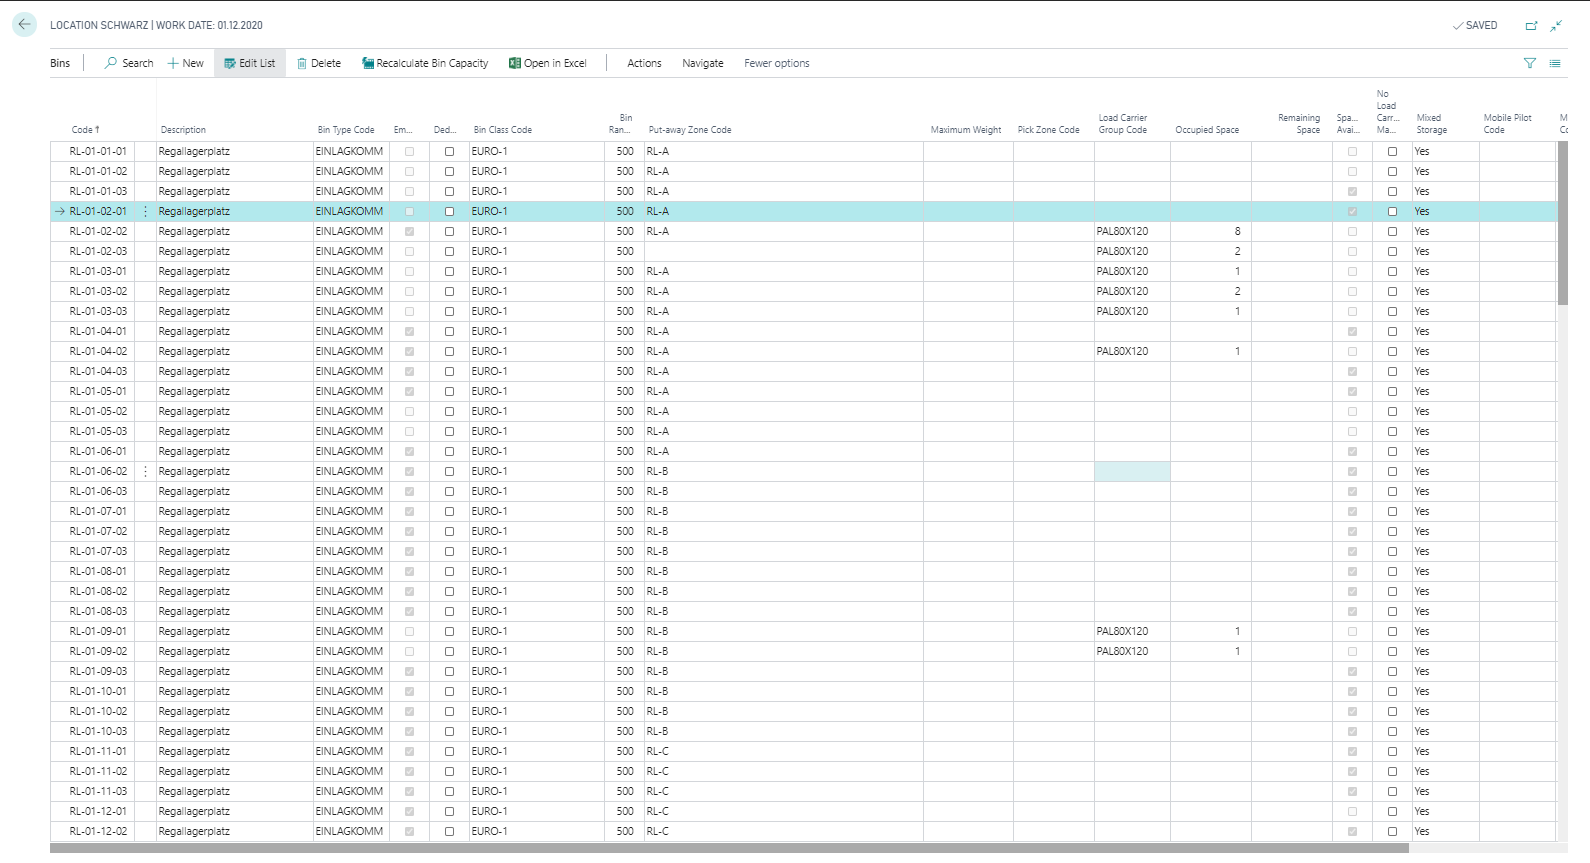Sort by the Code column header
Screen dimensions: 1590x863
click(85, 130)
